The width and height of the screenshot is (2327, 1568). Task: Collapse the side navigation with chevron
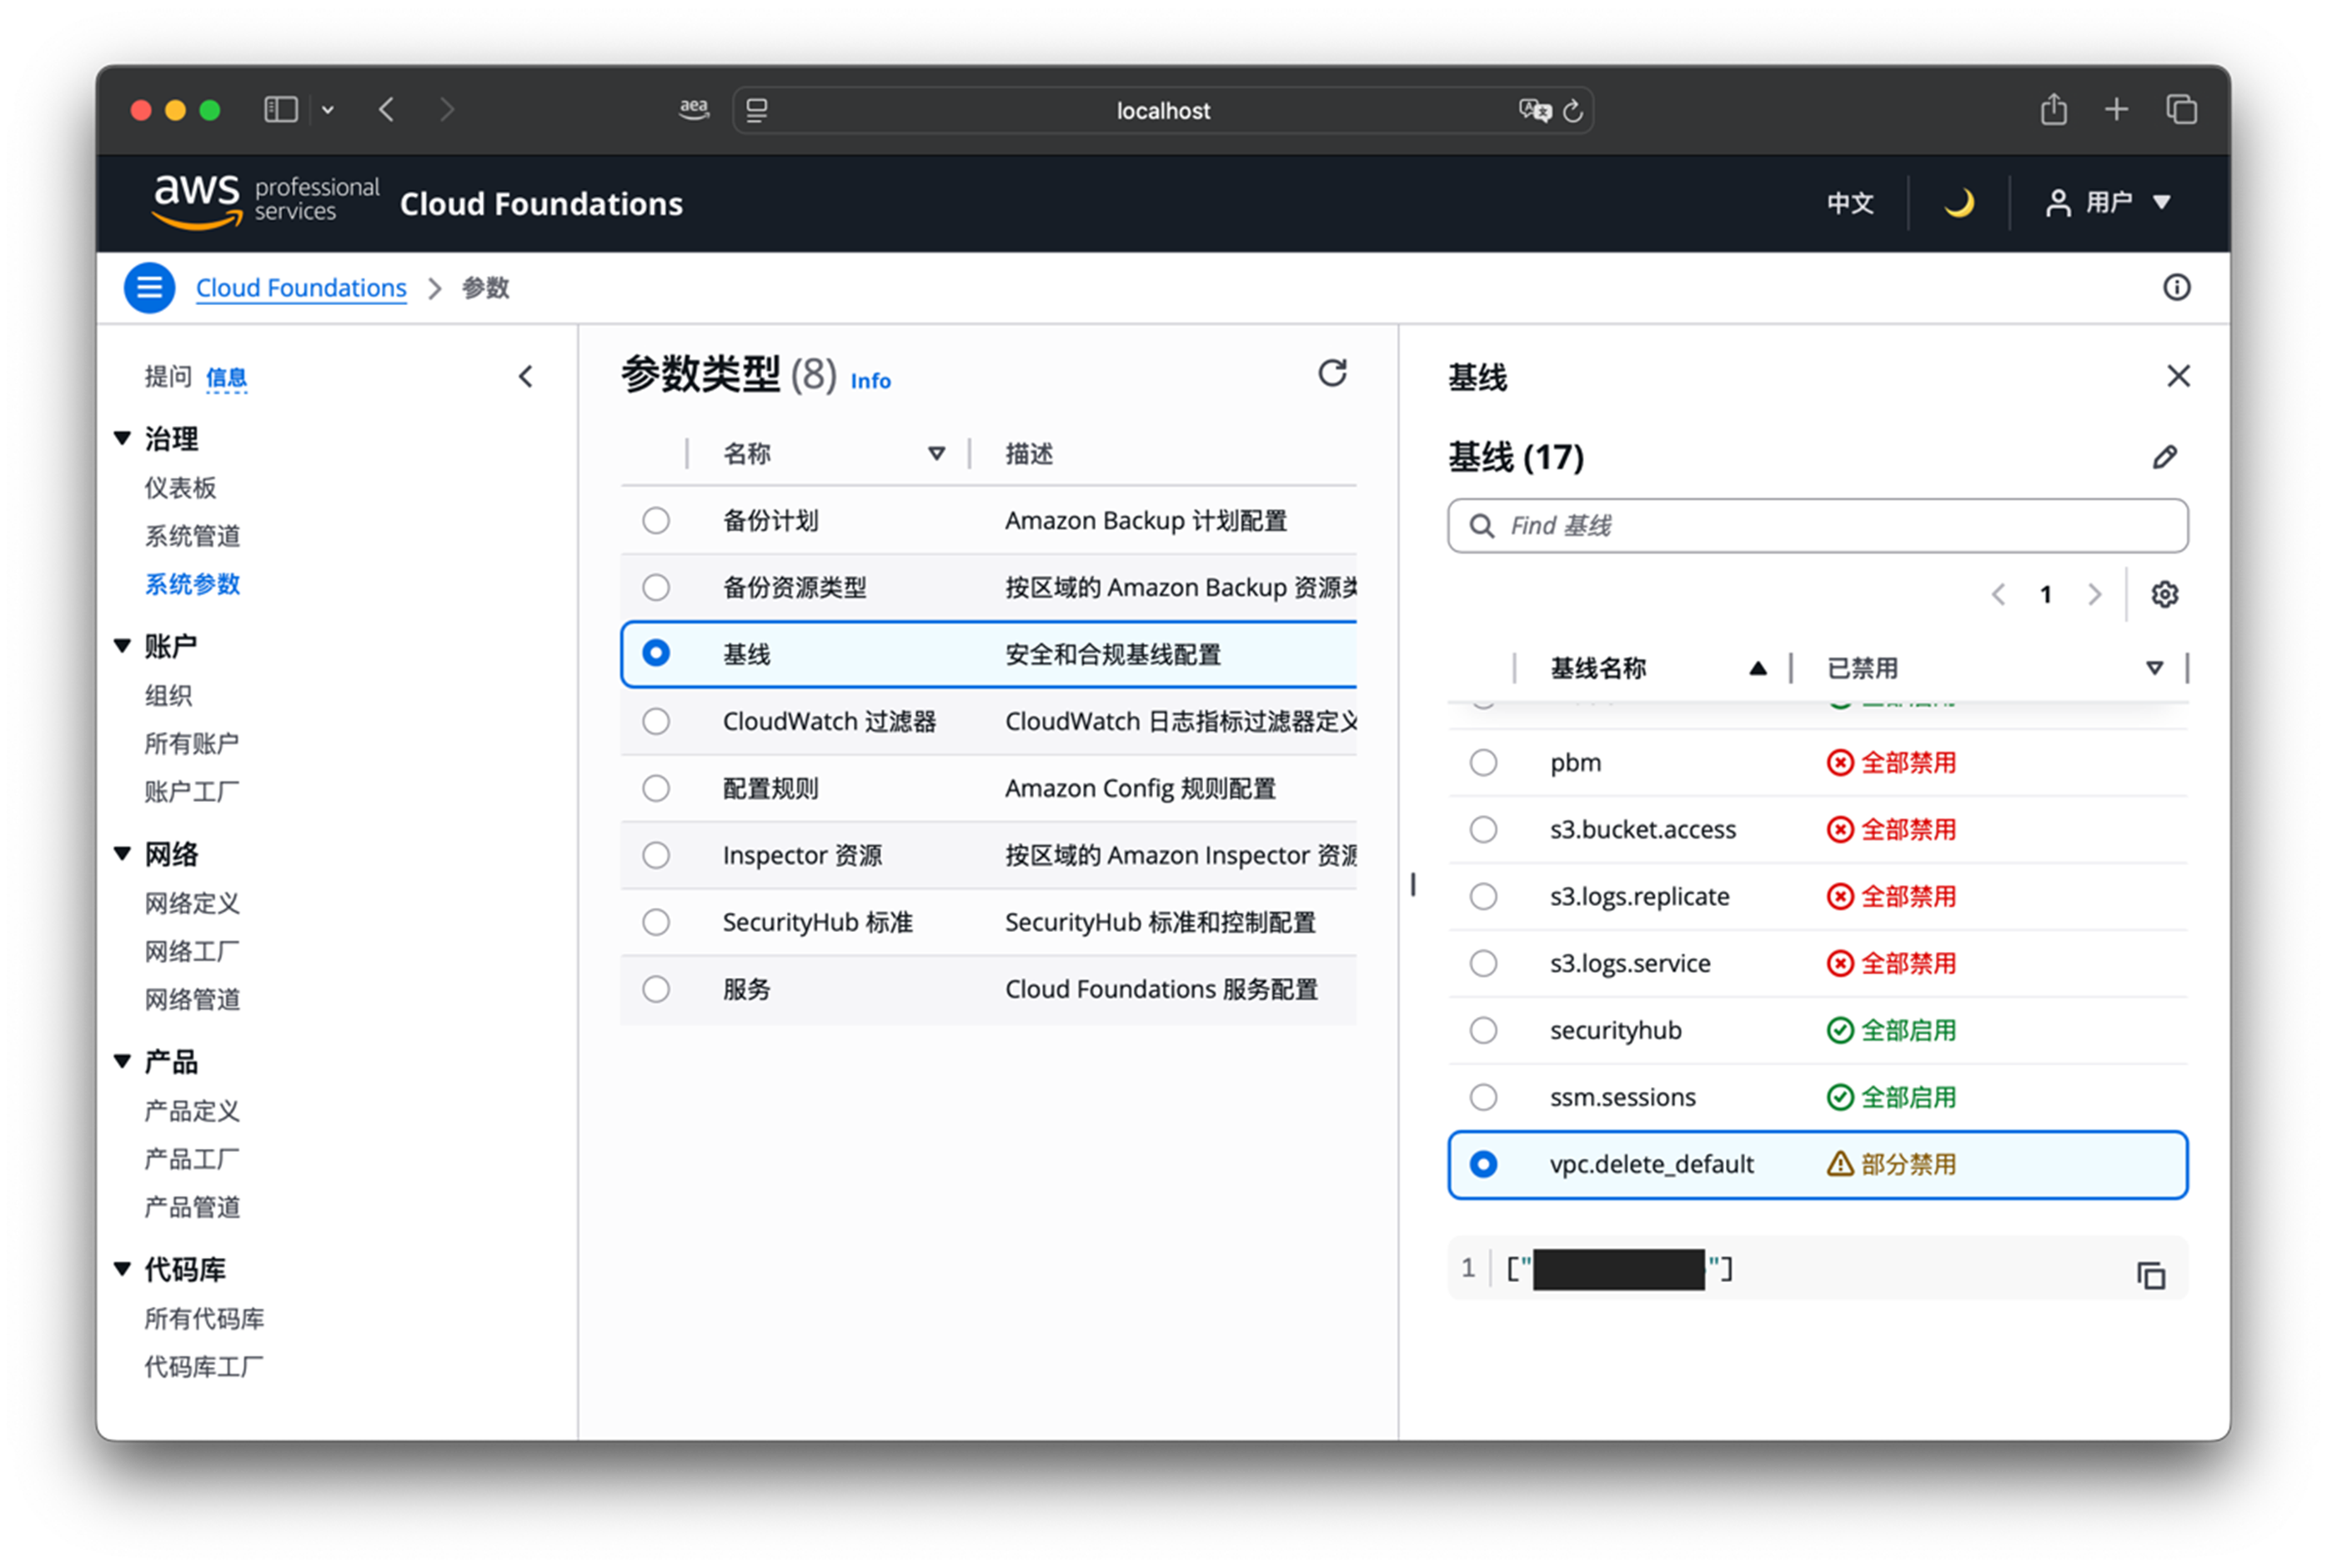click(526, 377)
